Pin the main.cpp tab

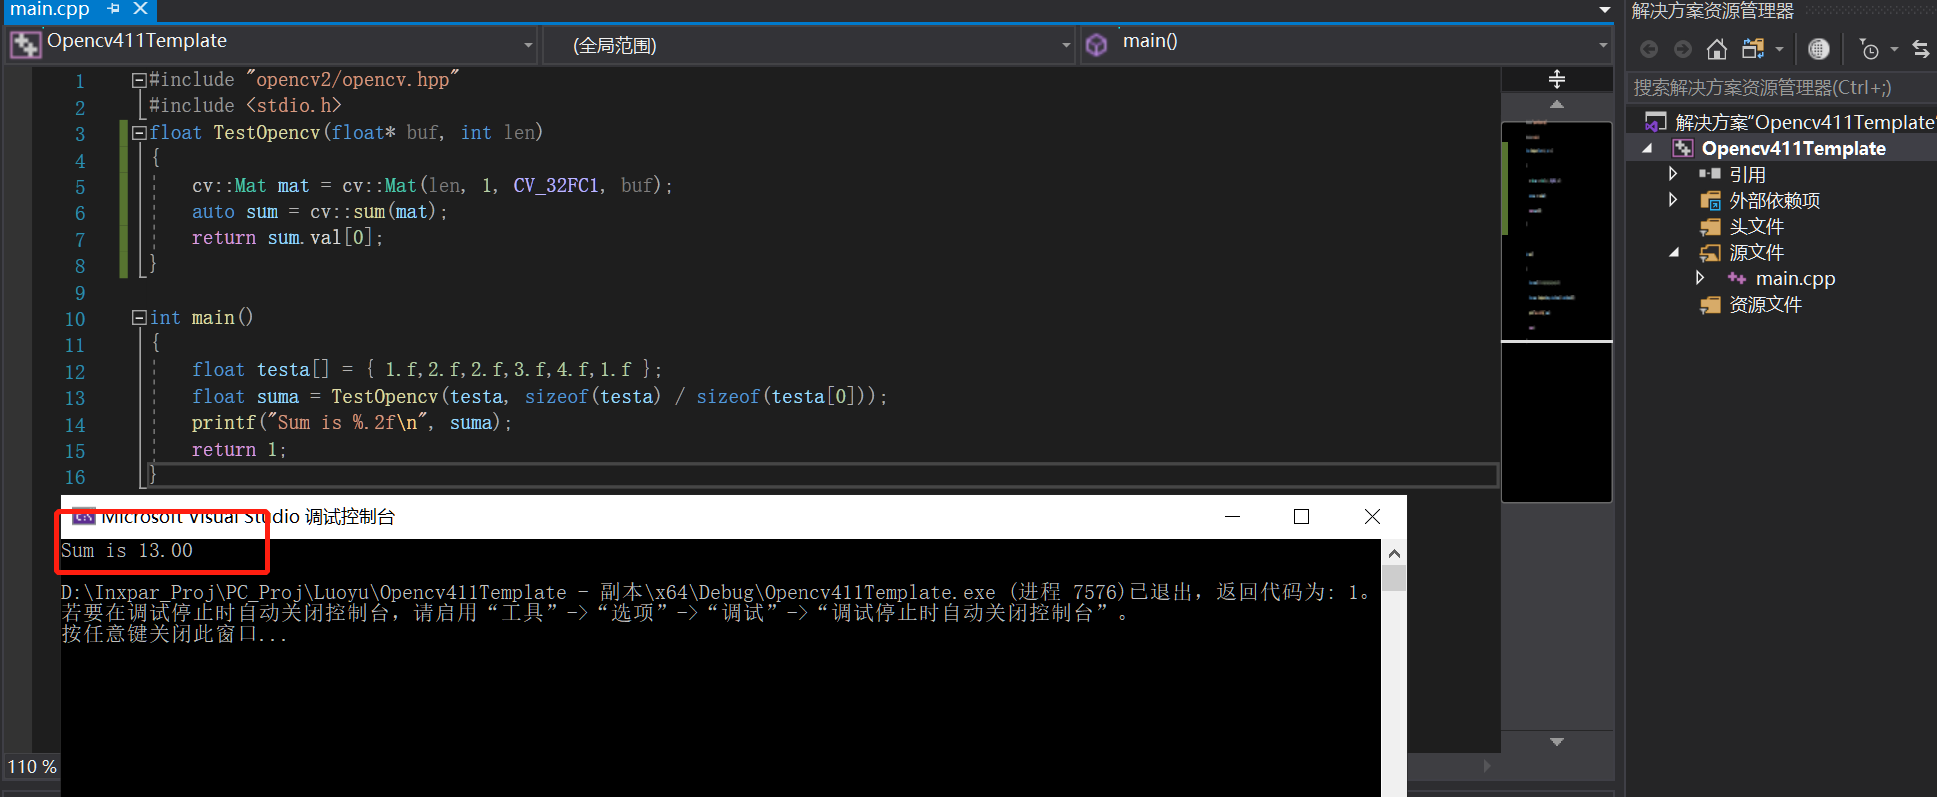point(113,9)
